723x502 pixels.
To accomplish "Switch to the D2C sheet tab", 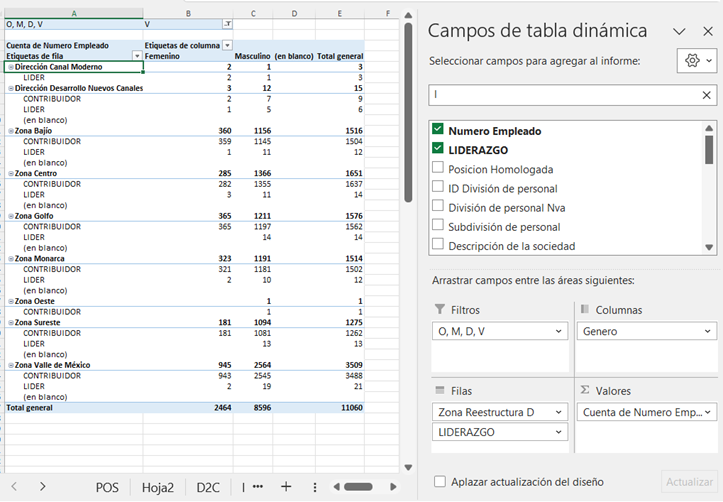I will 208,487.
